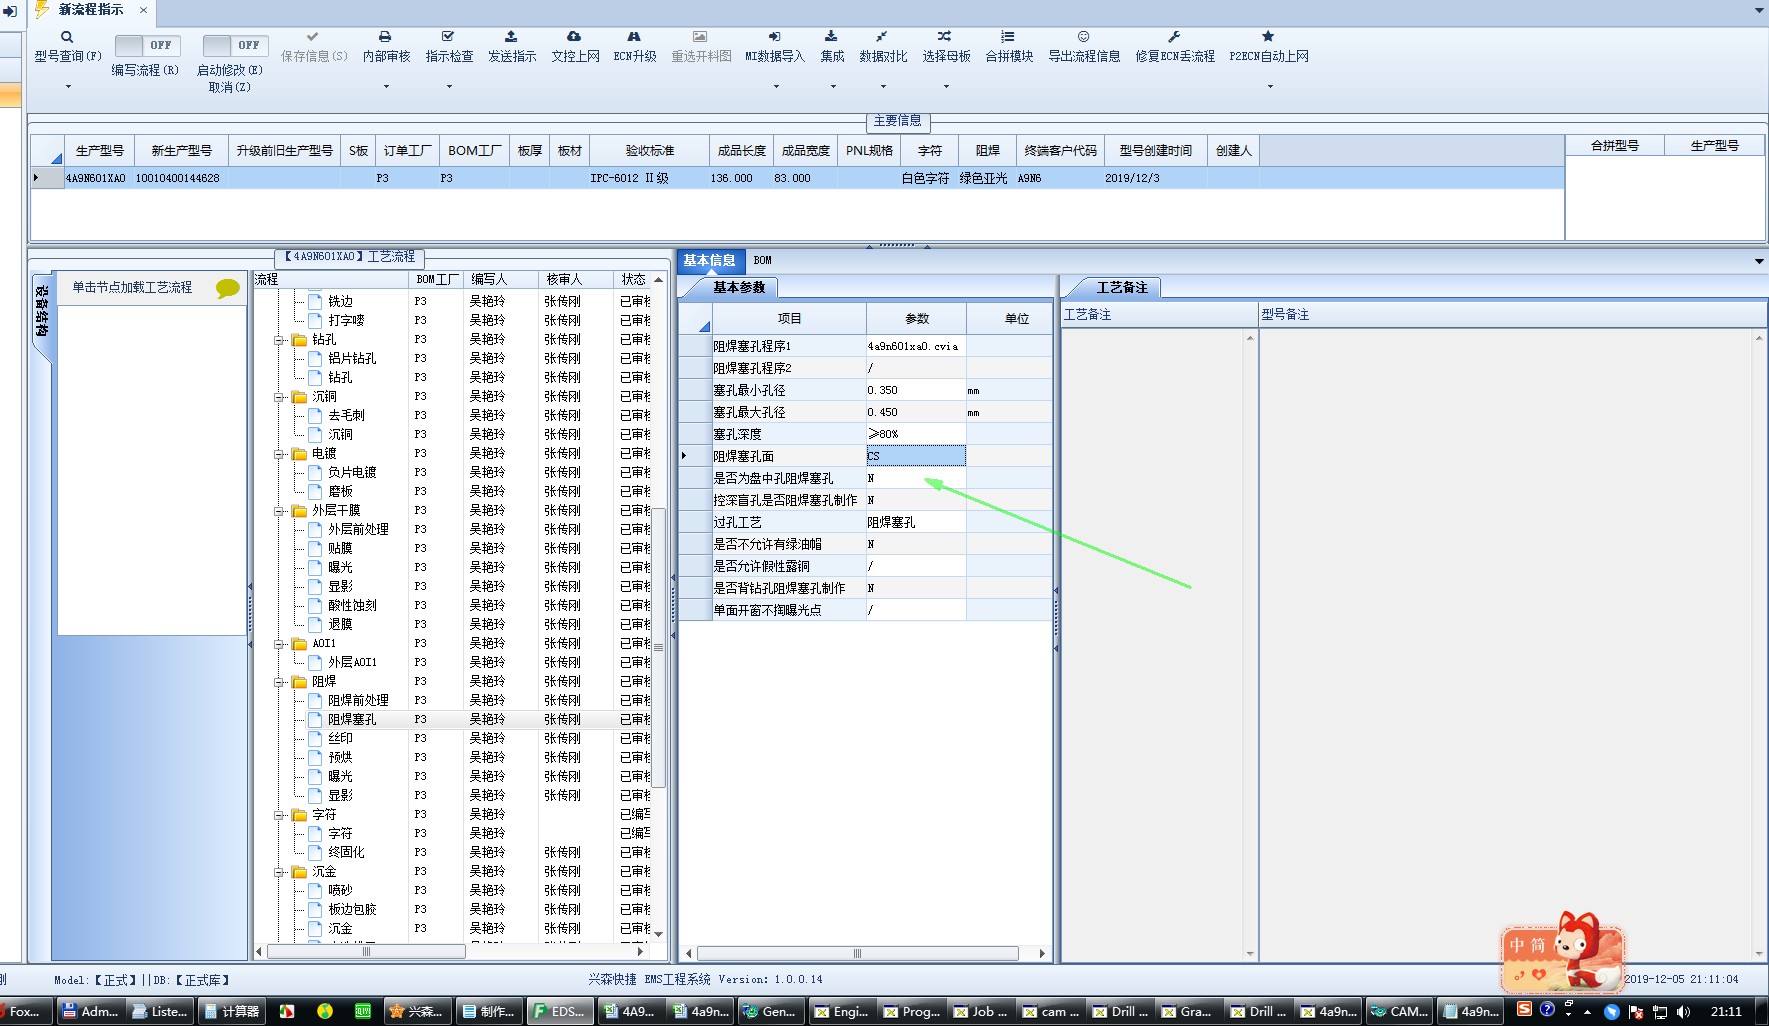Click P2ECN自动上网 star icon
Viewport: 1769px width, 1026px height.
tap(1268, 37)
